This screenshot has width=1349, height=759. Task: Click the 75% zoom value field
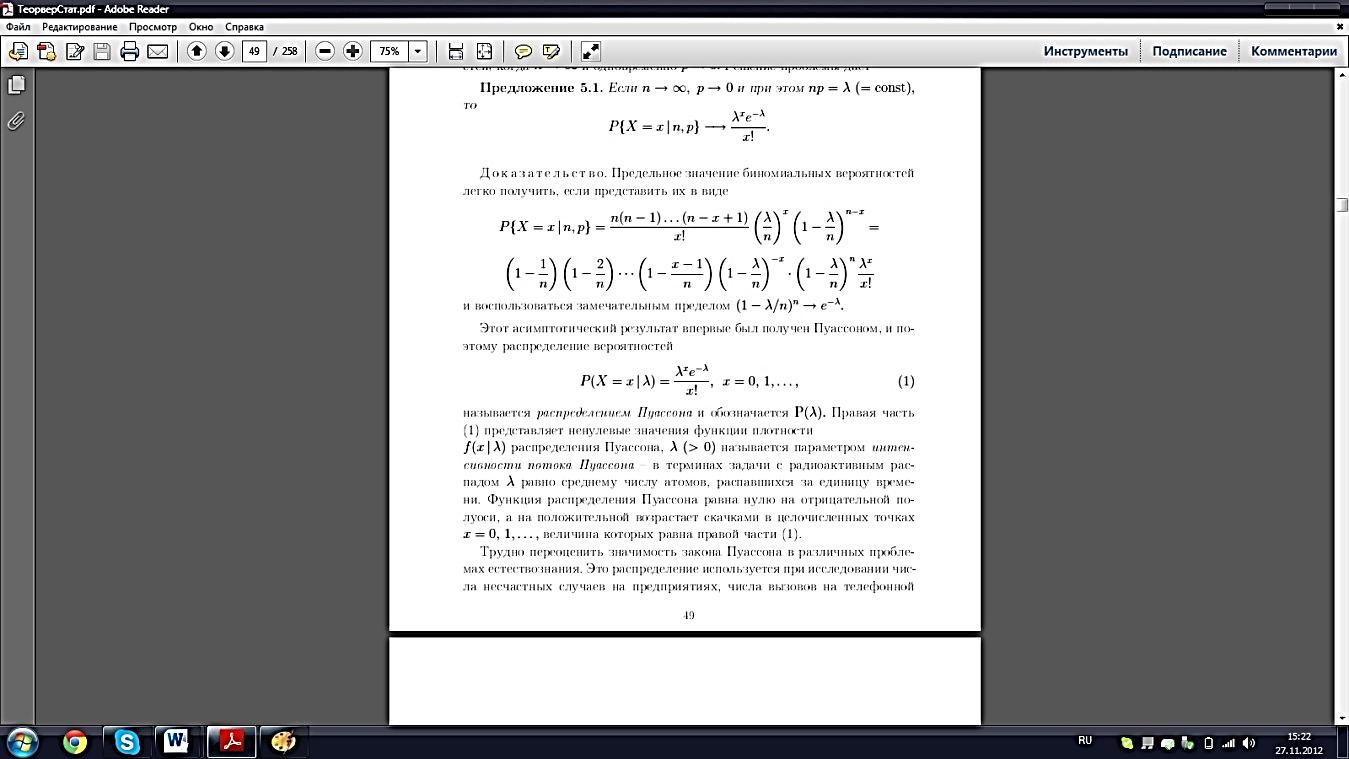point(389,51)
